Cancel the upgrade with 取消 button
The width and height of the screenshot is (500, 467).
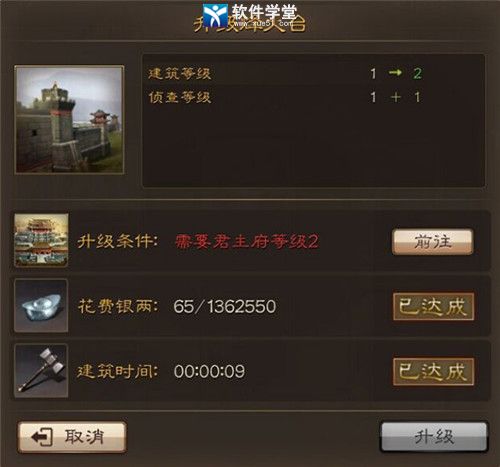[72, 437]
